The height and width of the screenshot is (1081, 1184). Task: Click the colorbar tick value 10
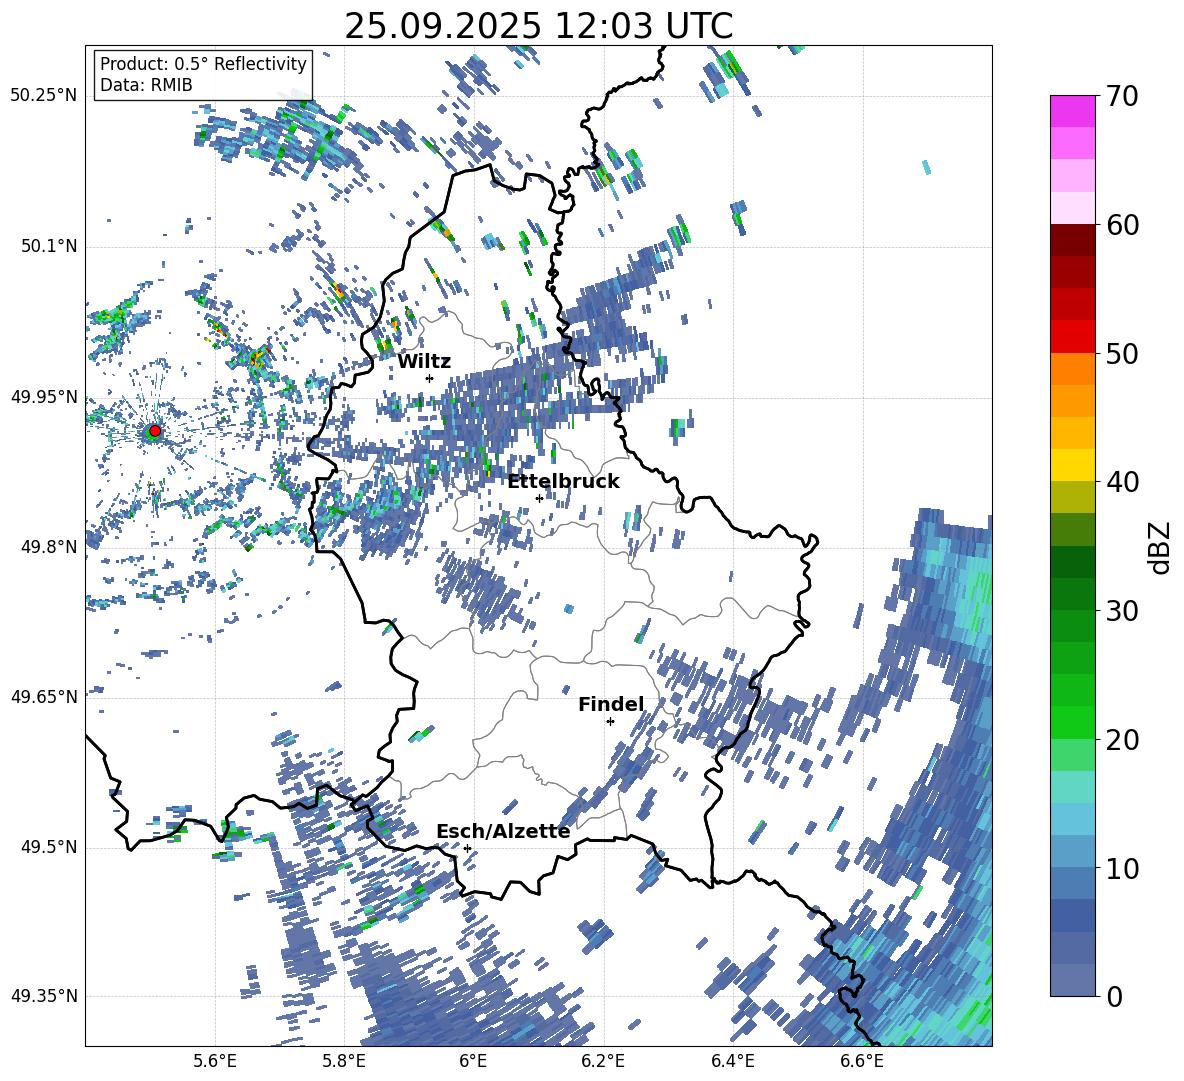click(1123, 868)
